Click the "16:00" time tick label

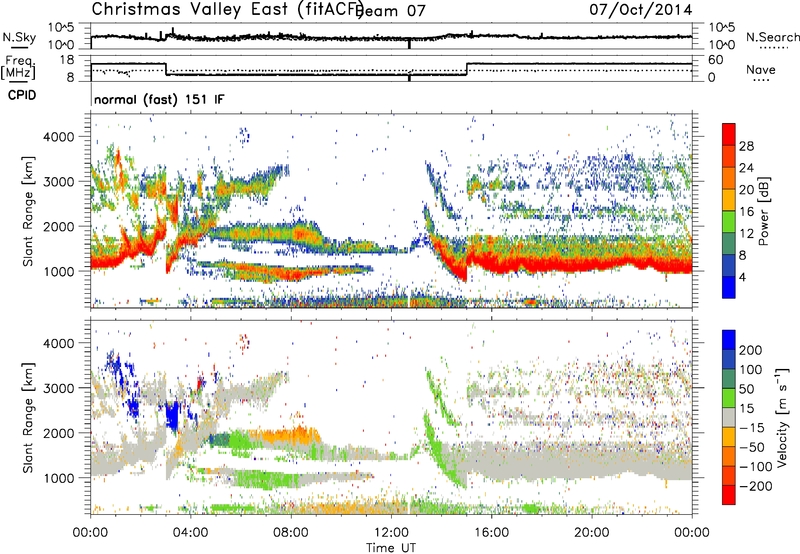click(491, 533)
